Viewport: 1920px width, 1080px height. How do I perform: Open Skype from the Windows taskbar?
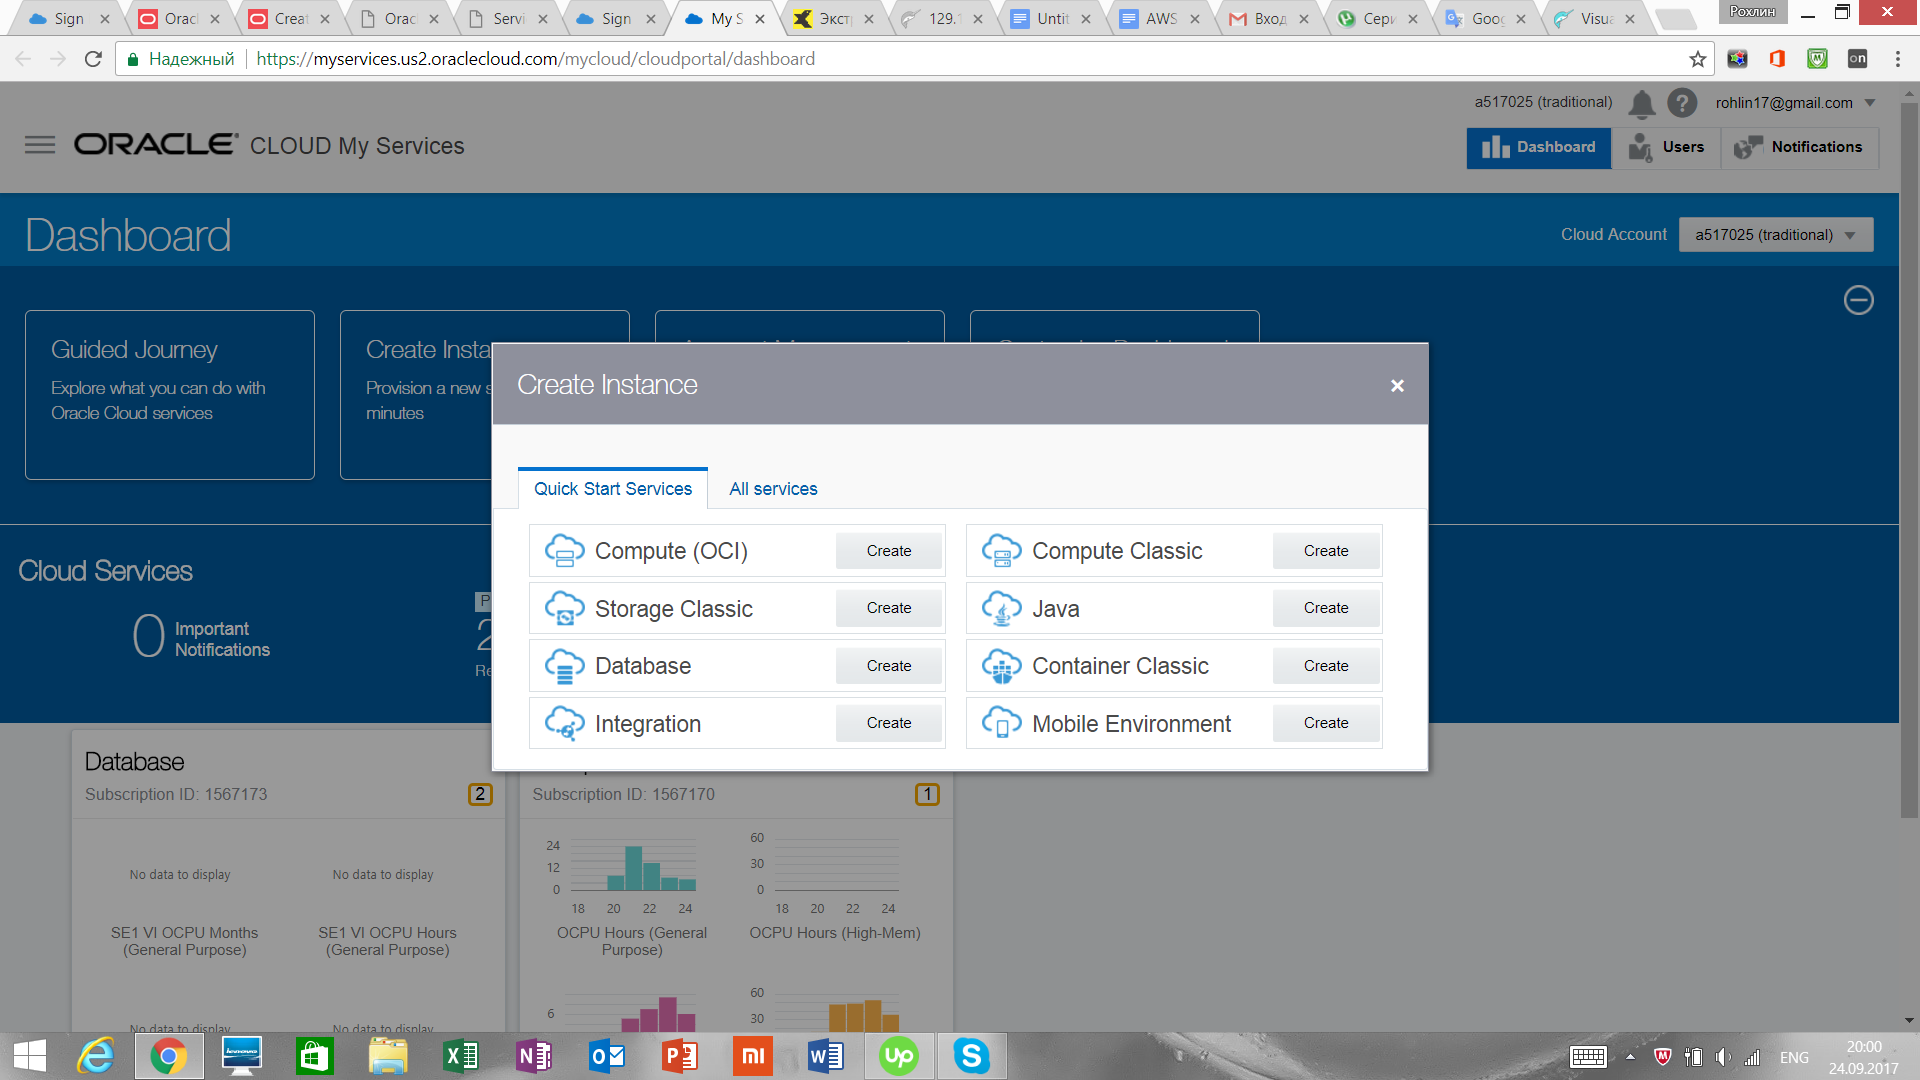[x=970, y=1056]
